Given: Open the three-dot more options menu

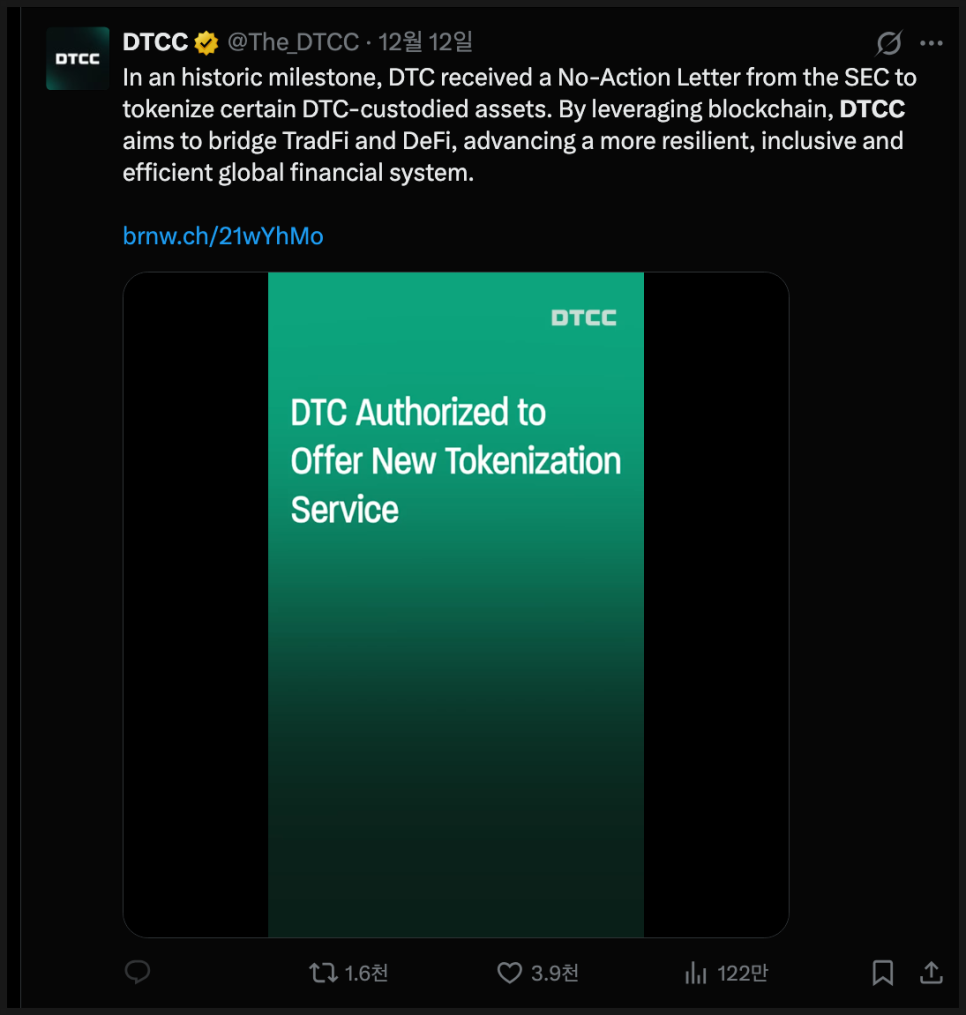Looking at the screenshot, I should (931, 43).
